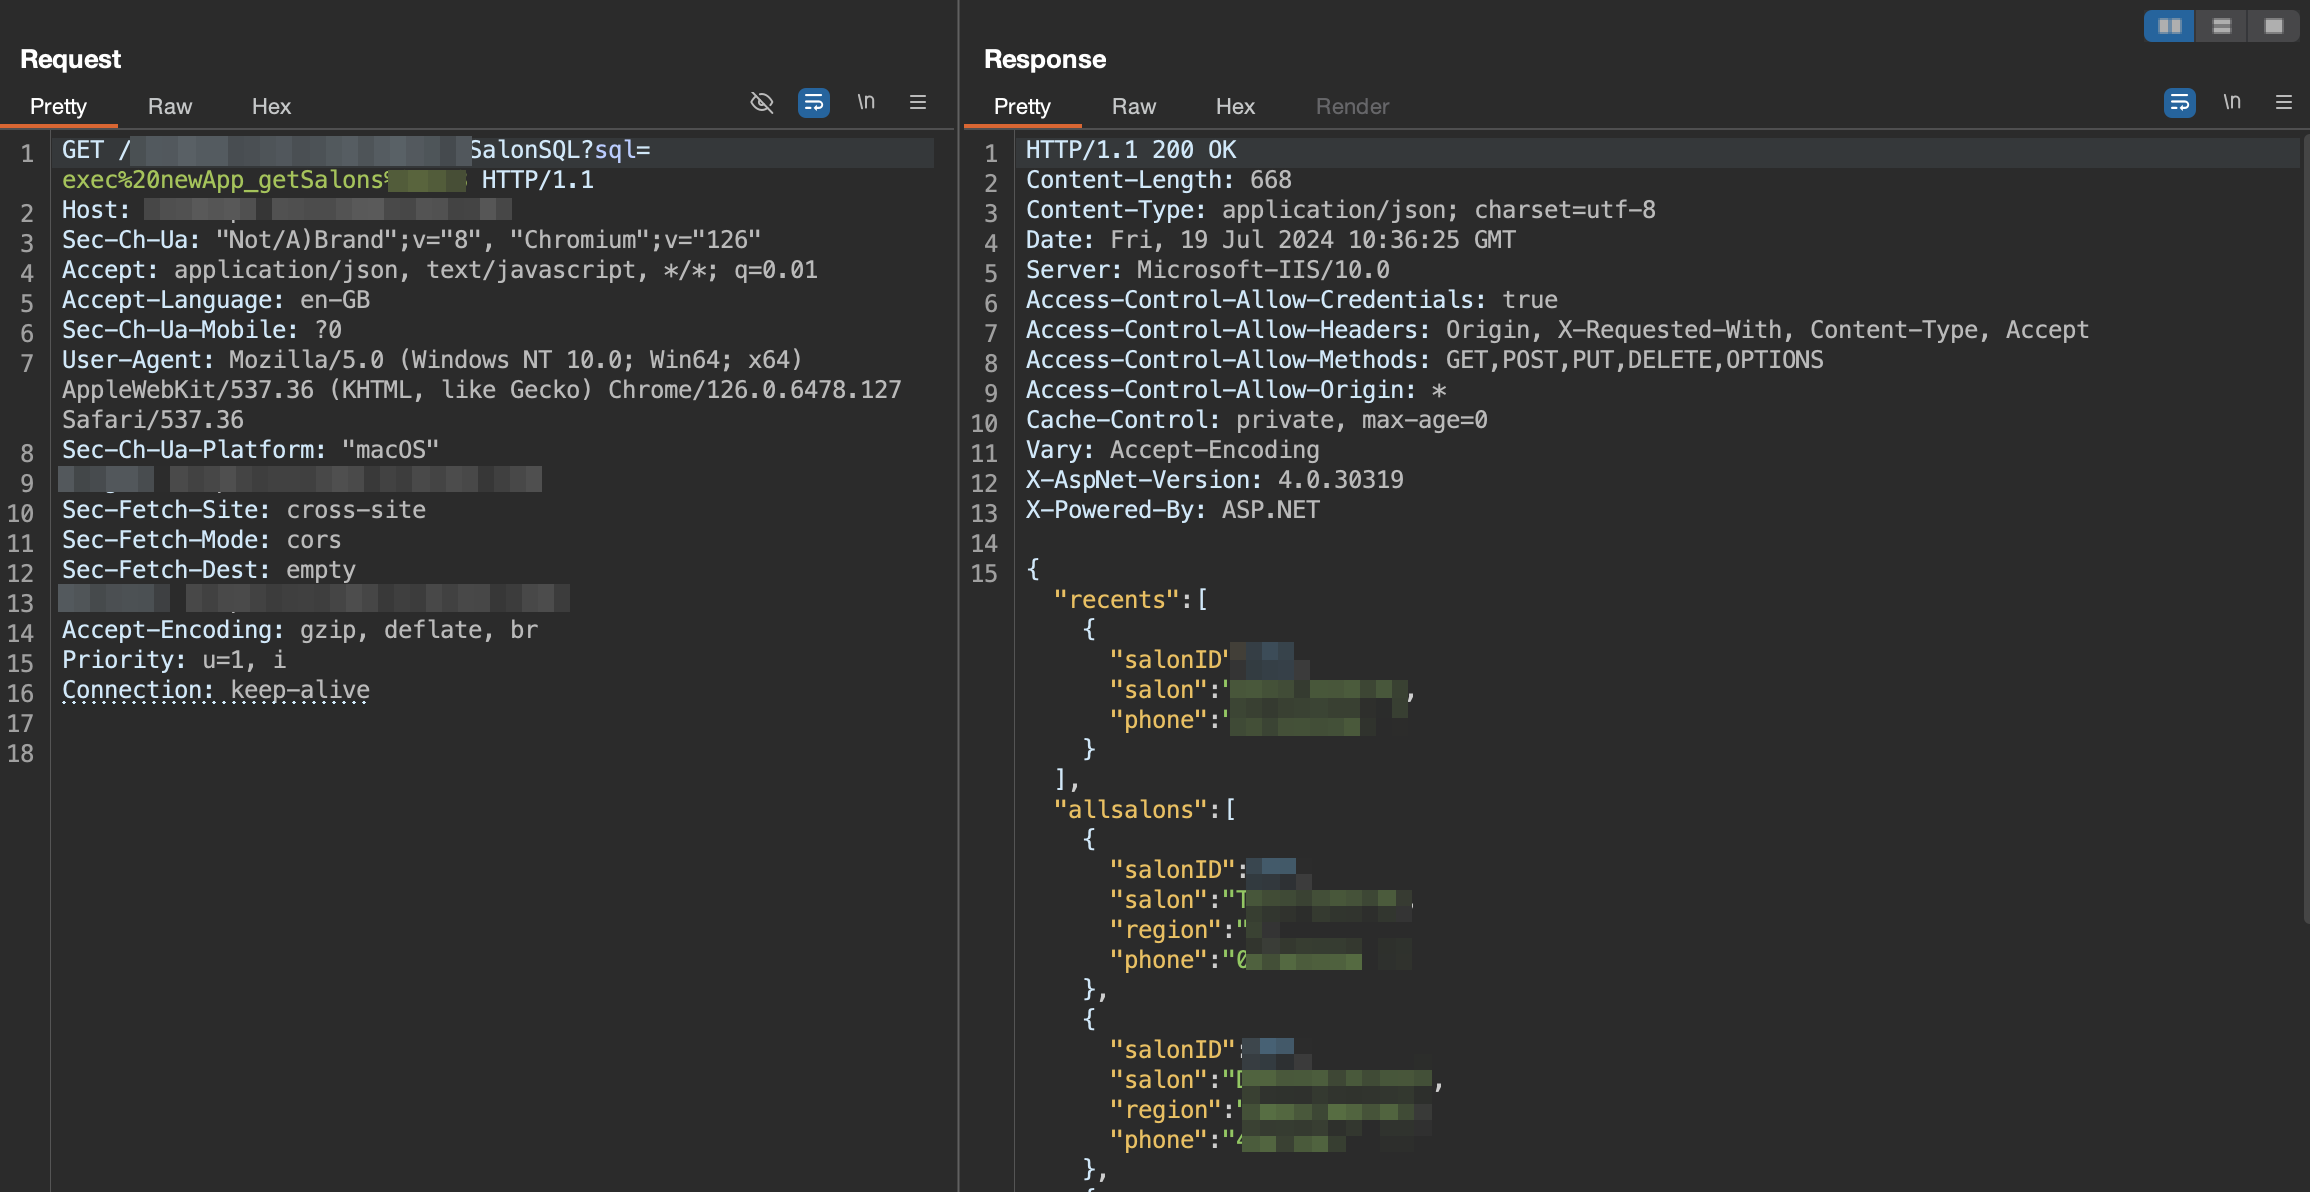Click the Response pane vertical scrollbar

coord(2305,530)
